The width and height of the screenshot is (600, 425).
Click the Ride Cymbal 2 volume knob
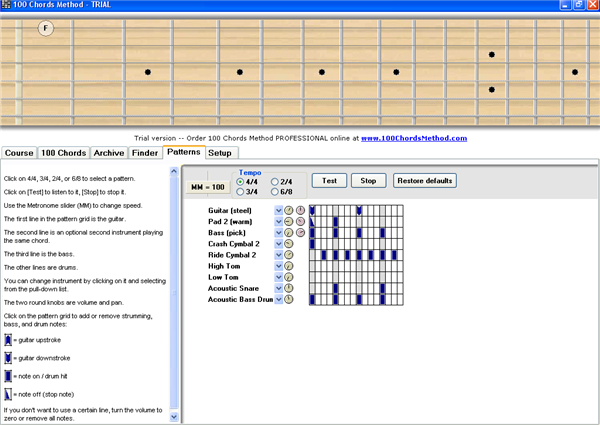[x=288, y=254]
